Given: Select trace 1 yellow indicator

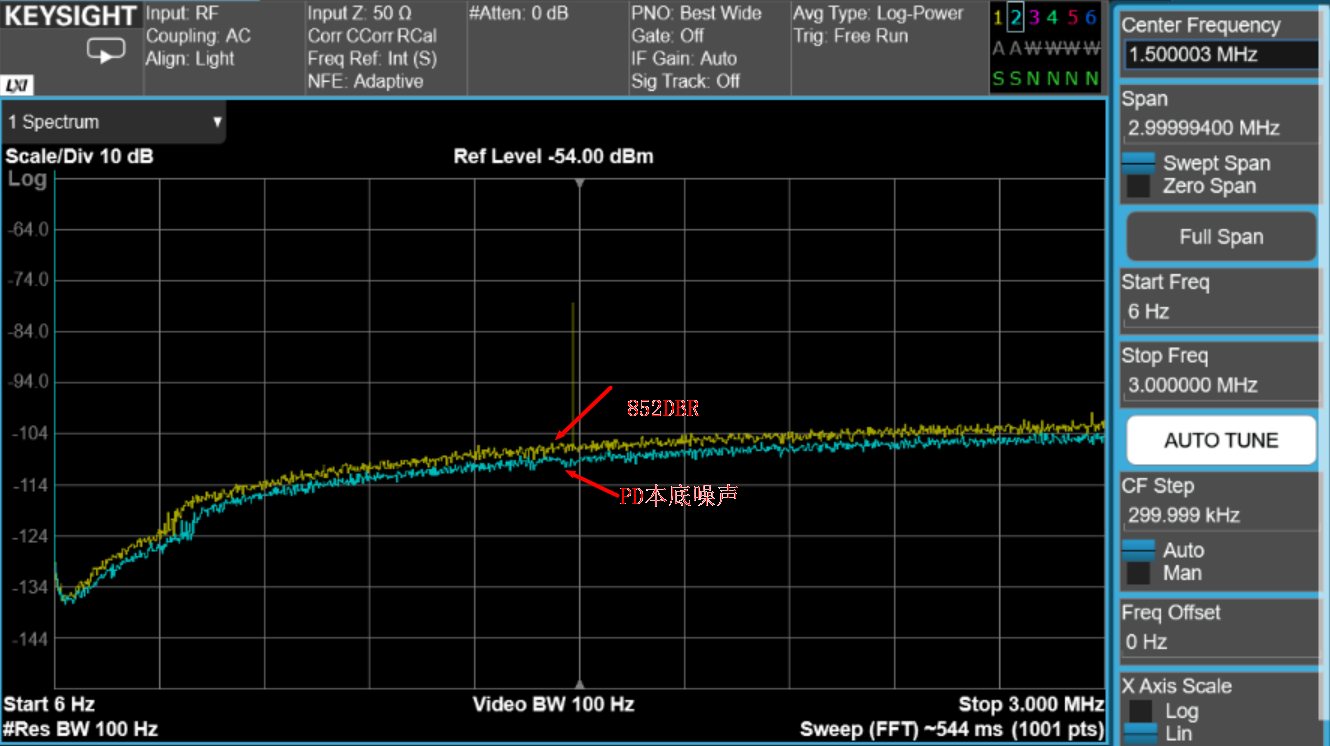Looking at the screenshot, I should (x=998, y=17).
